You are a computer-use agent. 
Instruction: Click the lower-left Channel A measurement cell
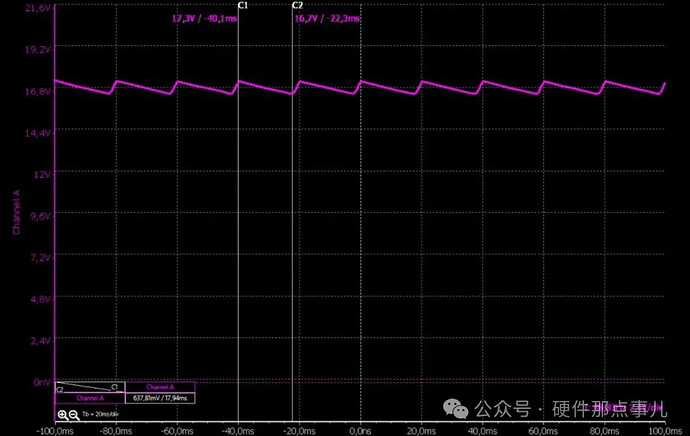[89, 398]
